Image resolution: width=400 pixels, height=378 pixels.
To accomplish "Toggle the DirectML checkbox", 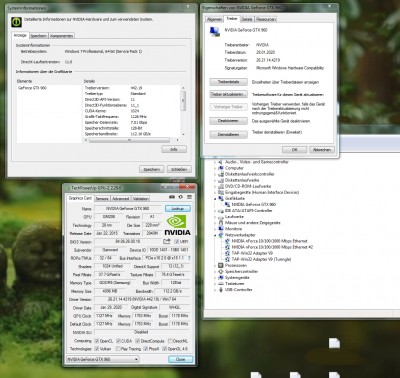I will point(170,341).
